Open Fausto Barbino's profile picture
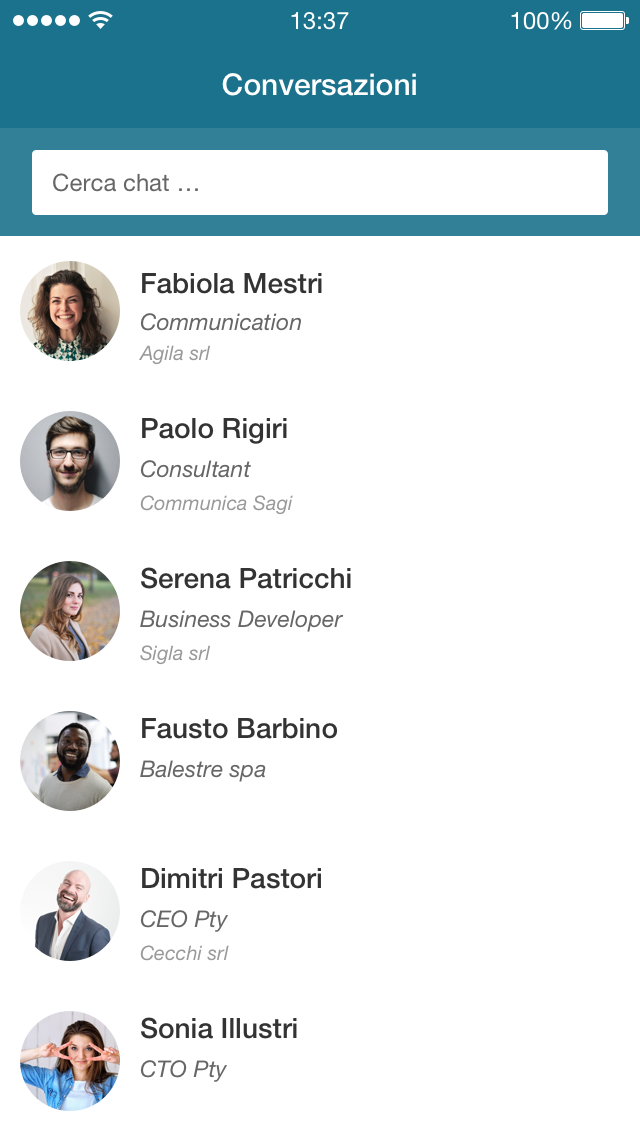Screen dimensions: 640x1136 [70, 761]
